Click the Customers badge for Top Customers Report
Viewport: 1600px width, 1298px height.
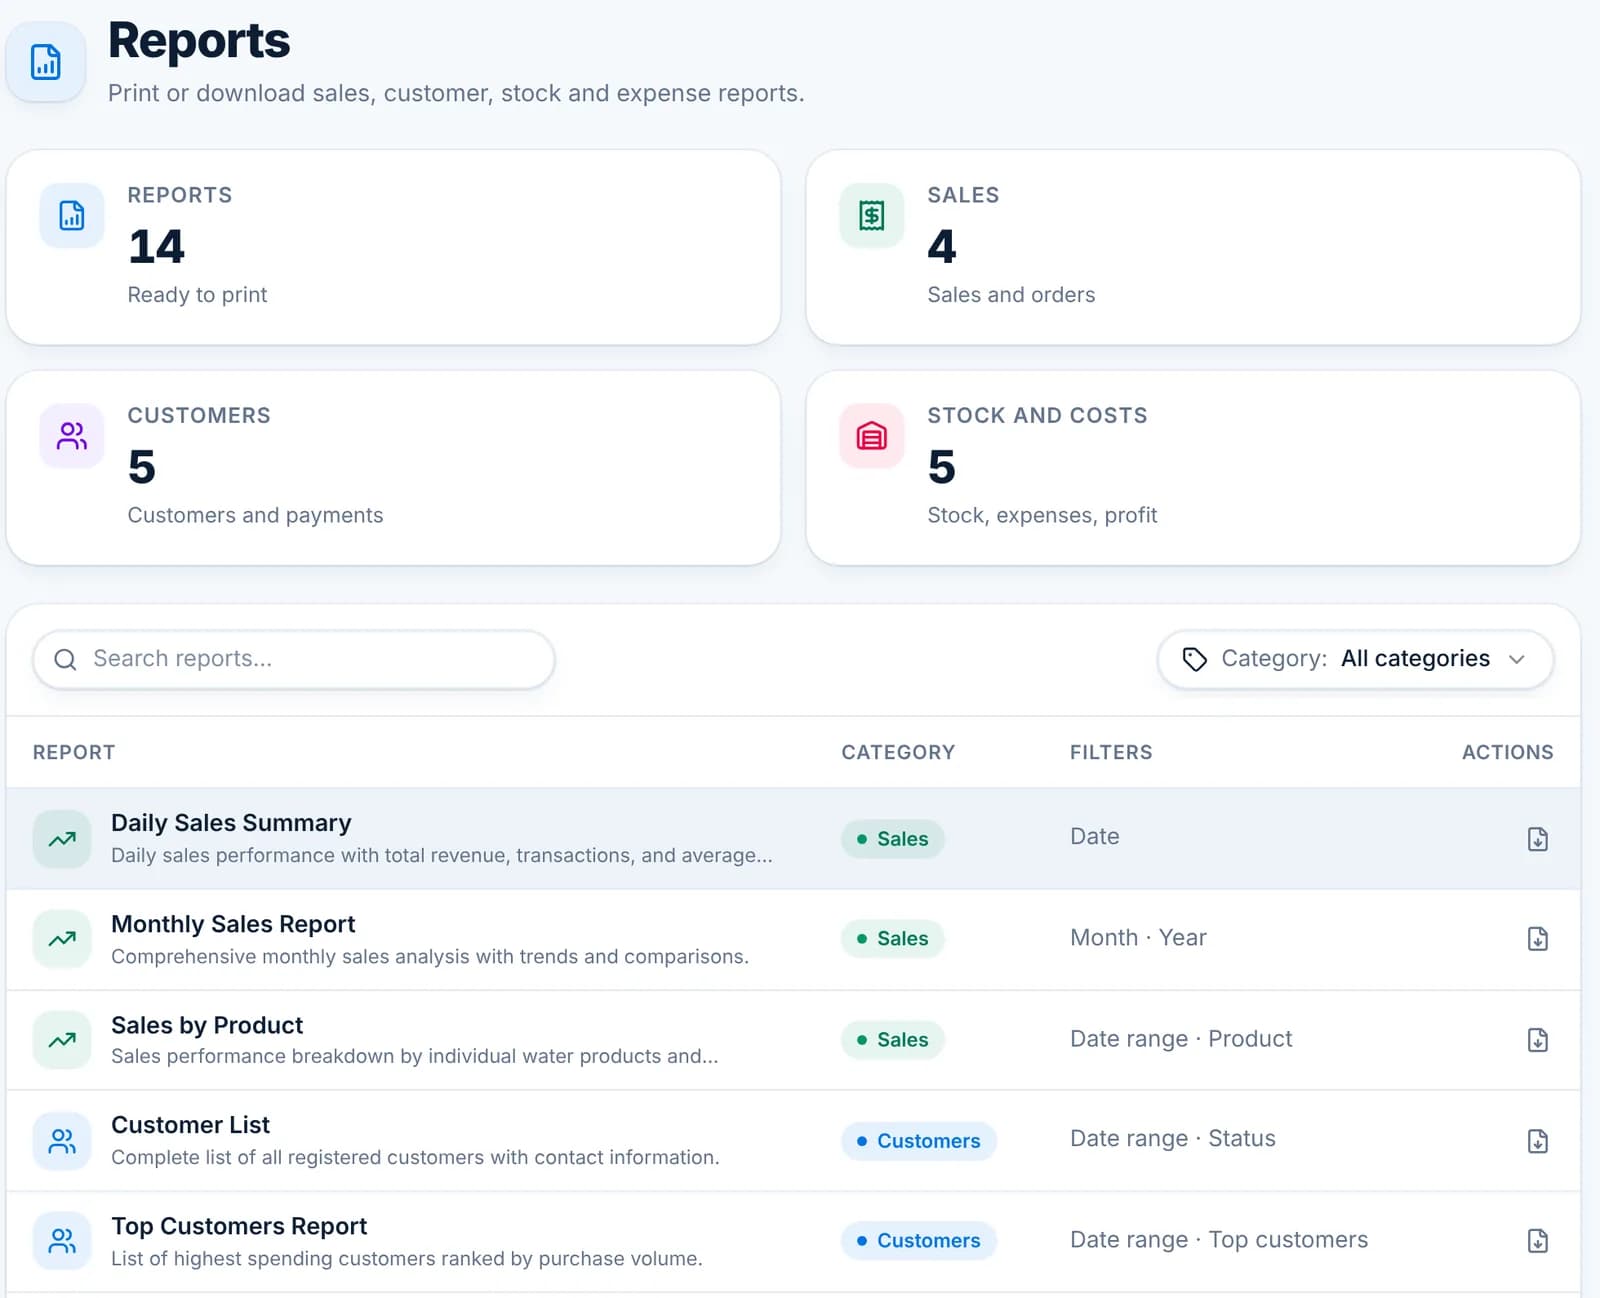pos(919,1241)
